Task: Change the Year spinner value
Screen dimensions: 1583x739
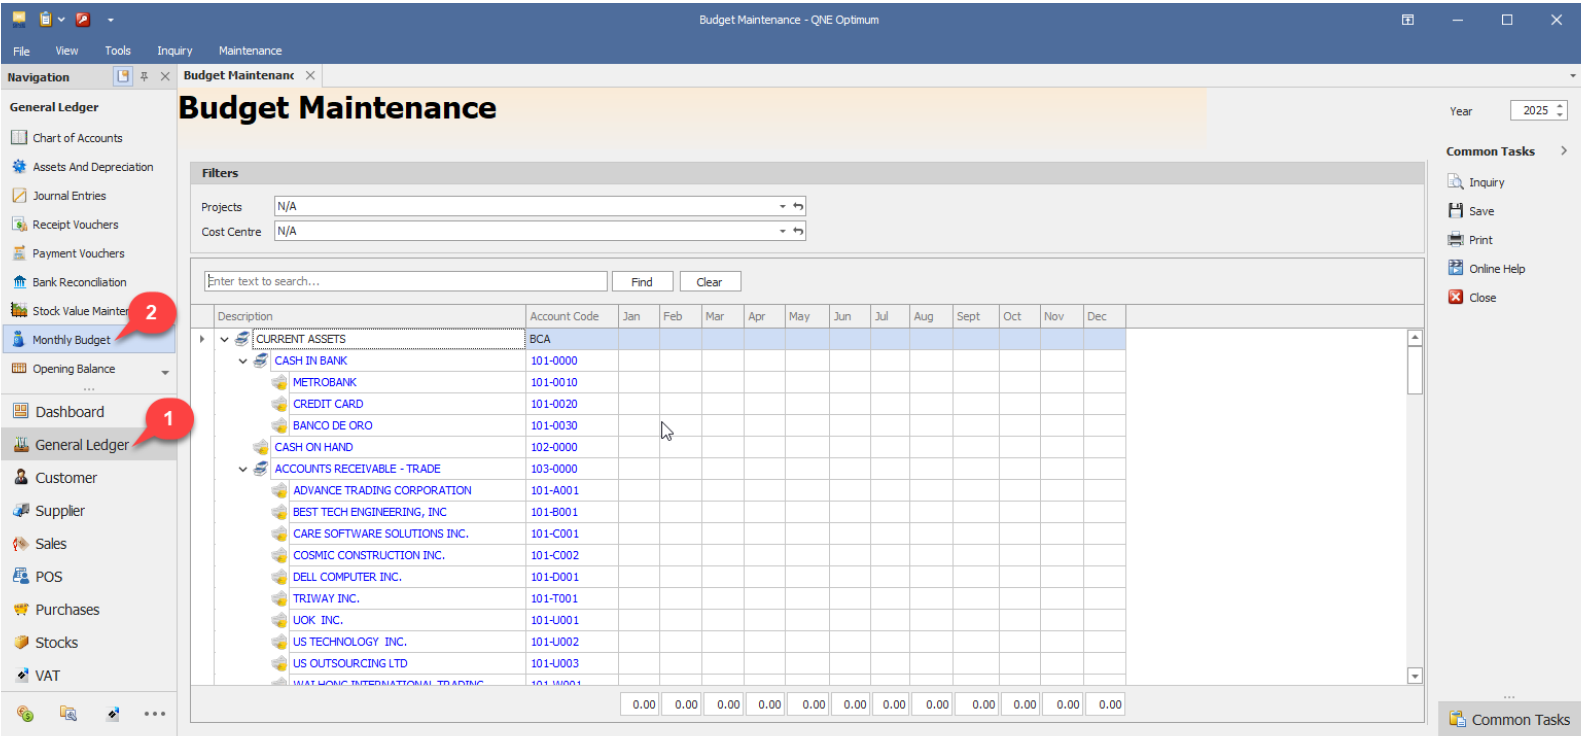Action: click(x=1560, y=111)
